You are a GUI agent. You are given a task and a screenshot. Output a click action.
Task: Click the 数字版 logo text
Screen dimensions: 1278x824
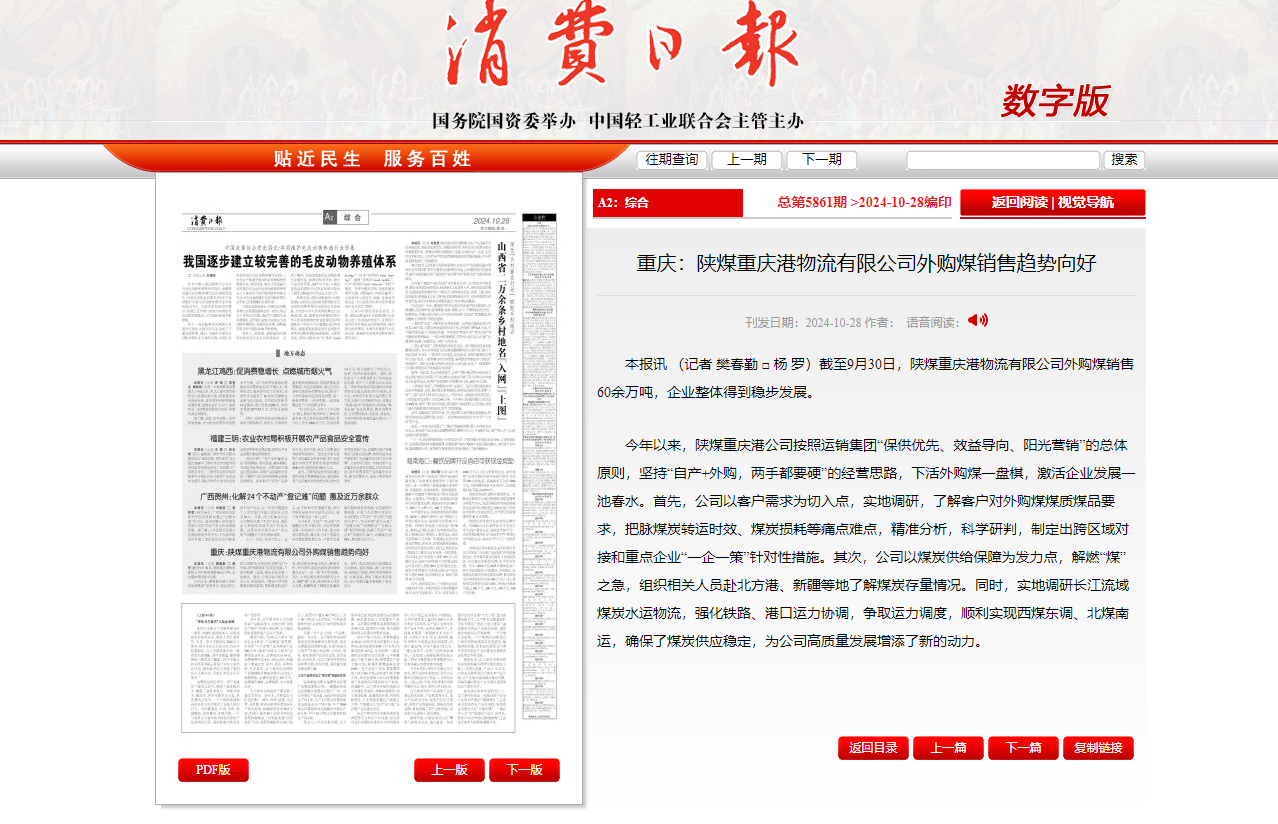(x=1055, y=100)
